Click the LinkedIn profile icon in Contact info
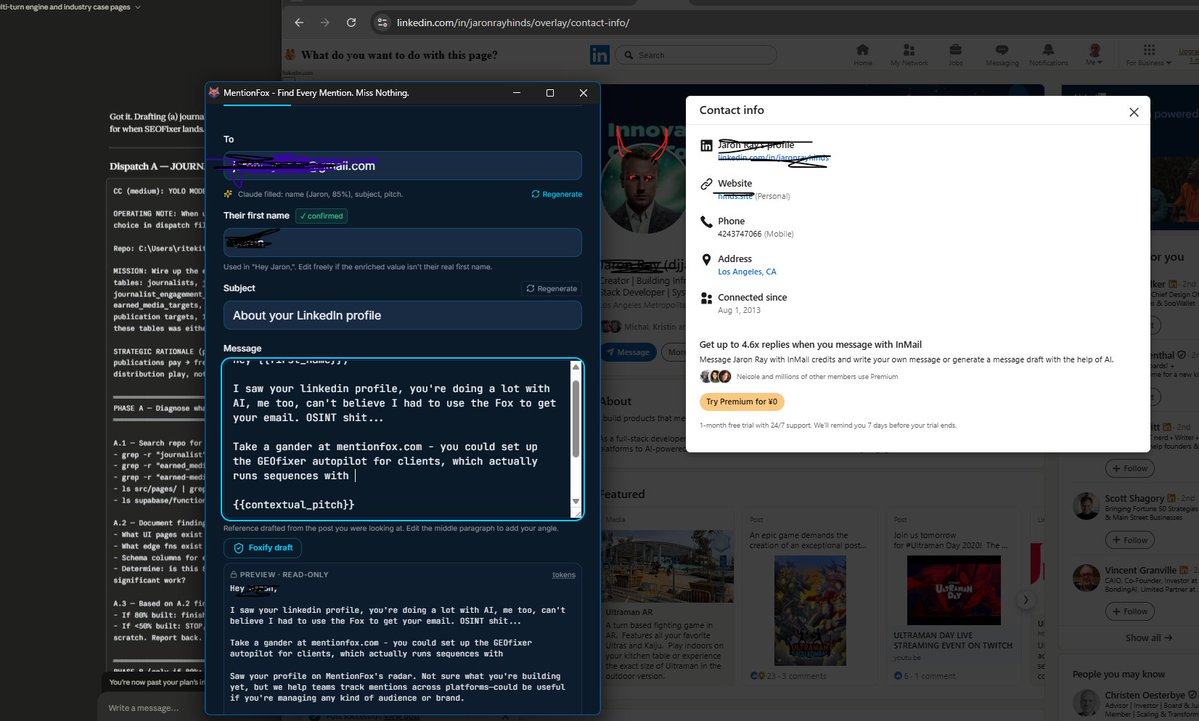Viewport: 1199px width, 721px height. pyautogui.click(x=707, y=145)
